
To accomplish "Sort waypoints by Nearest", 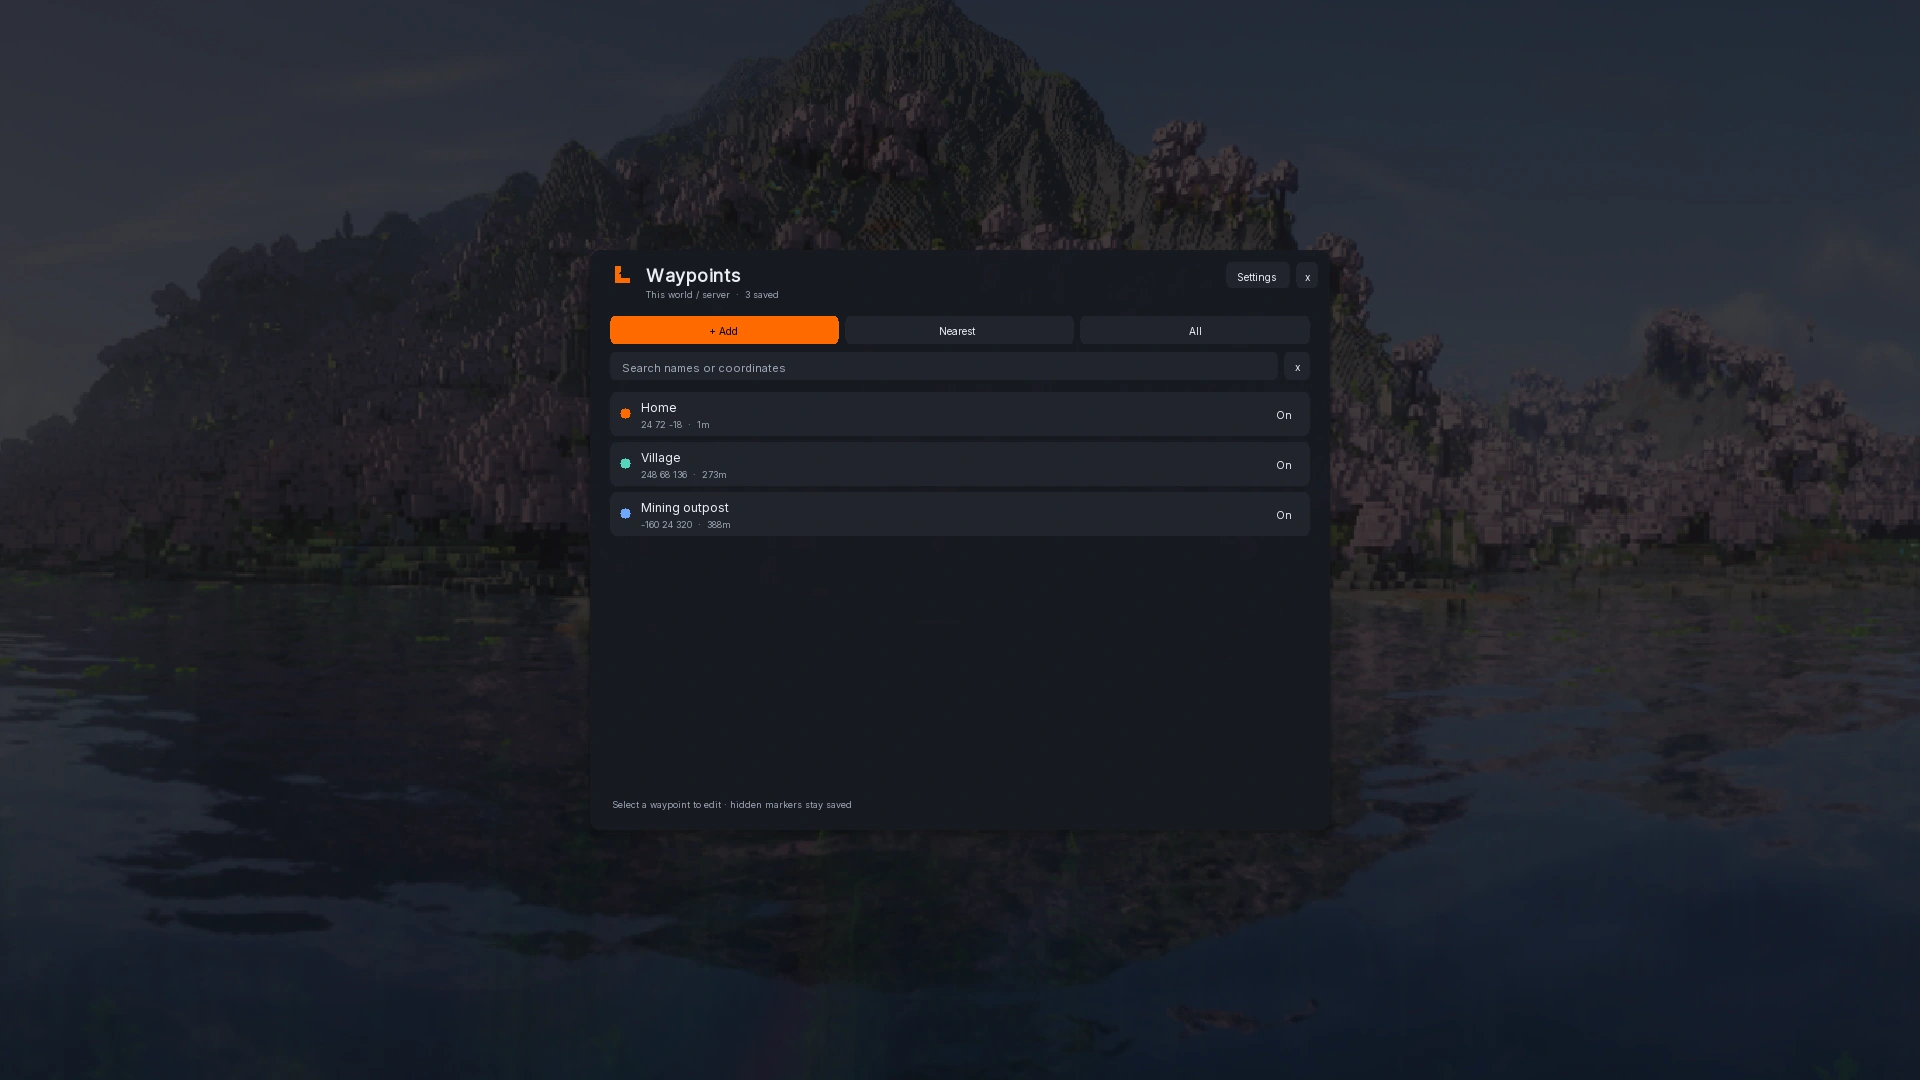I will tap(958, 331).
